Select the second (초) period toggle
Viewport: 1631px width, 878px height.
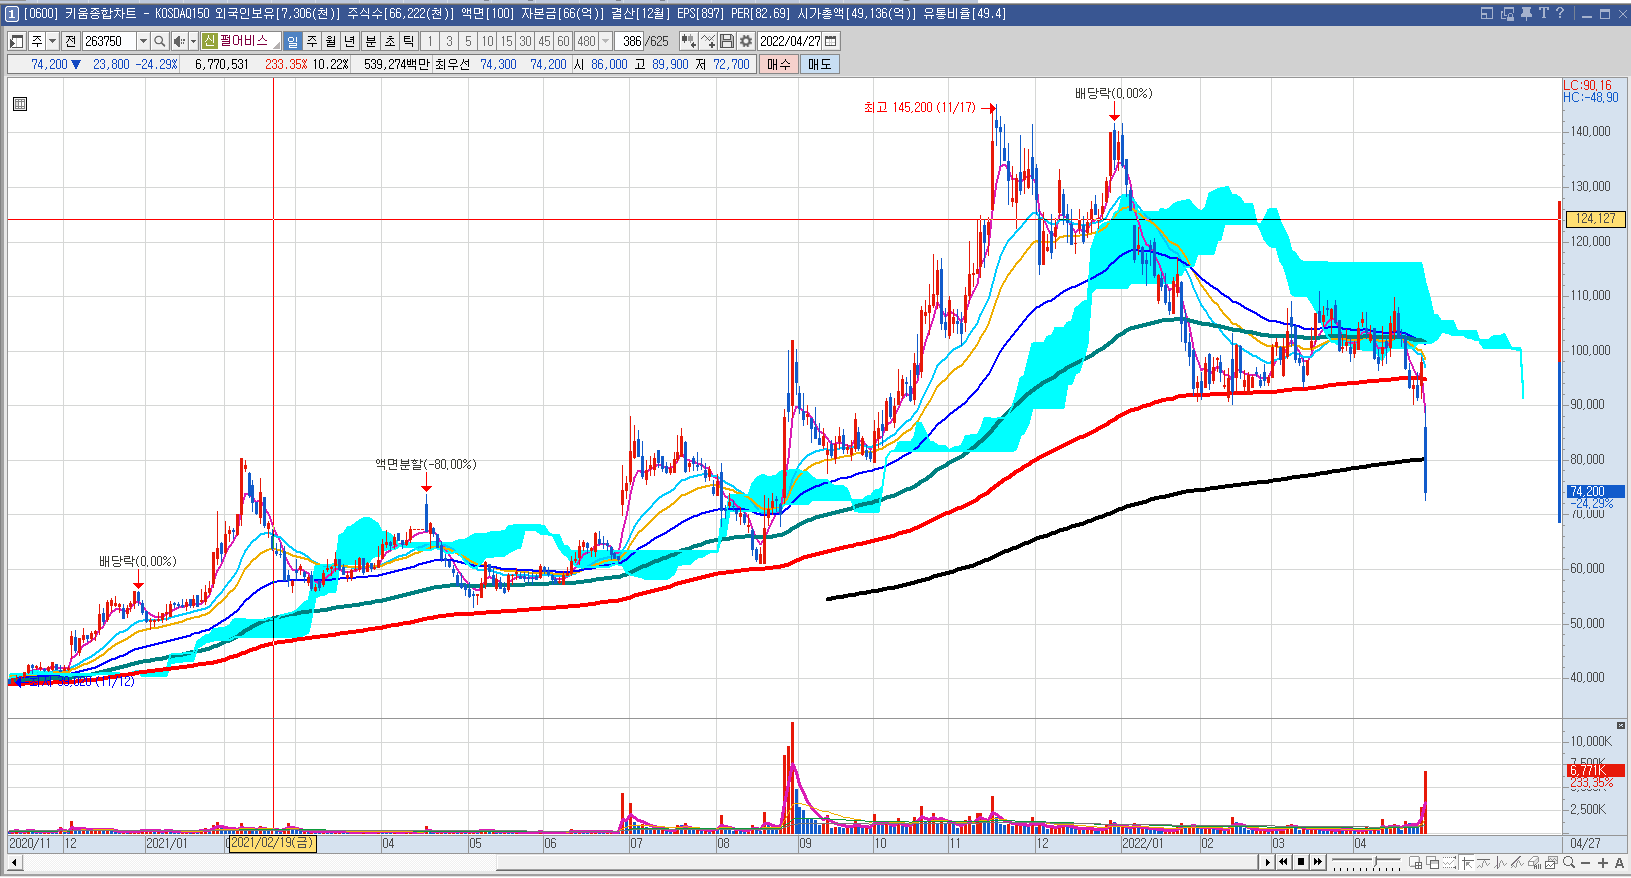pyautogui.click(x=390, y=41)
